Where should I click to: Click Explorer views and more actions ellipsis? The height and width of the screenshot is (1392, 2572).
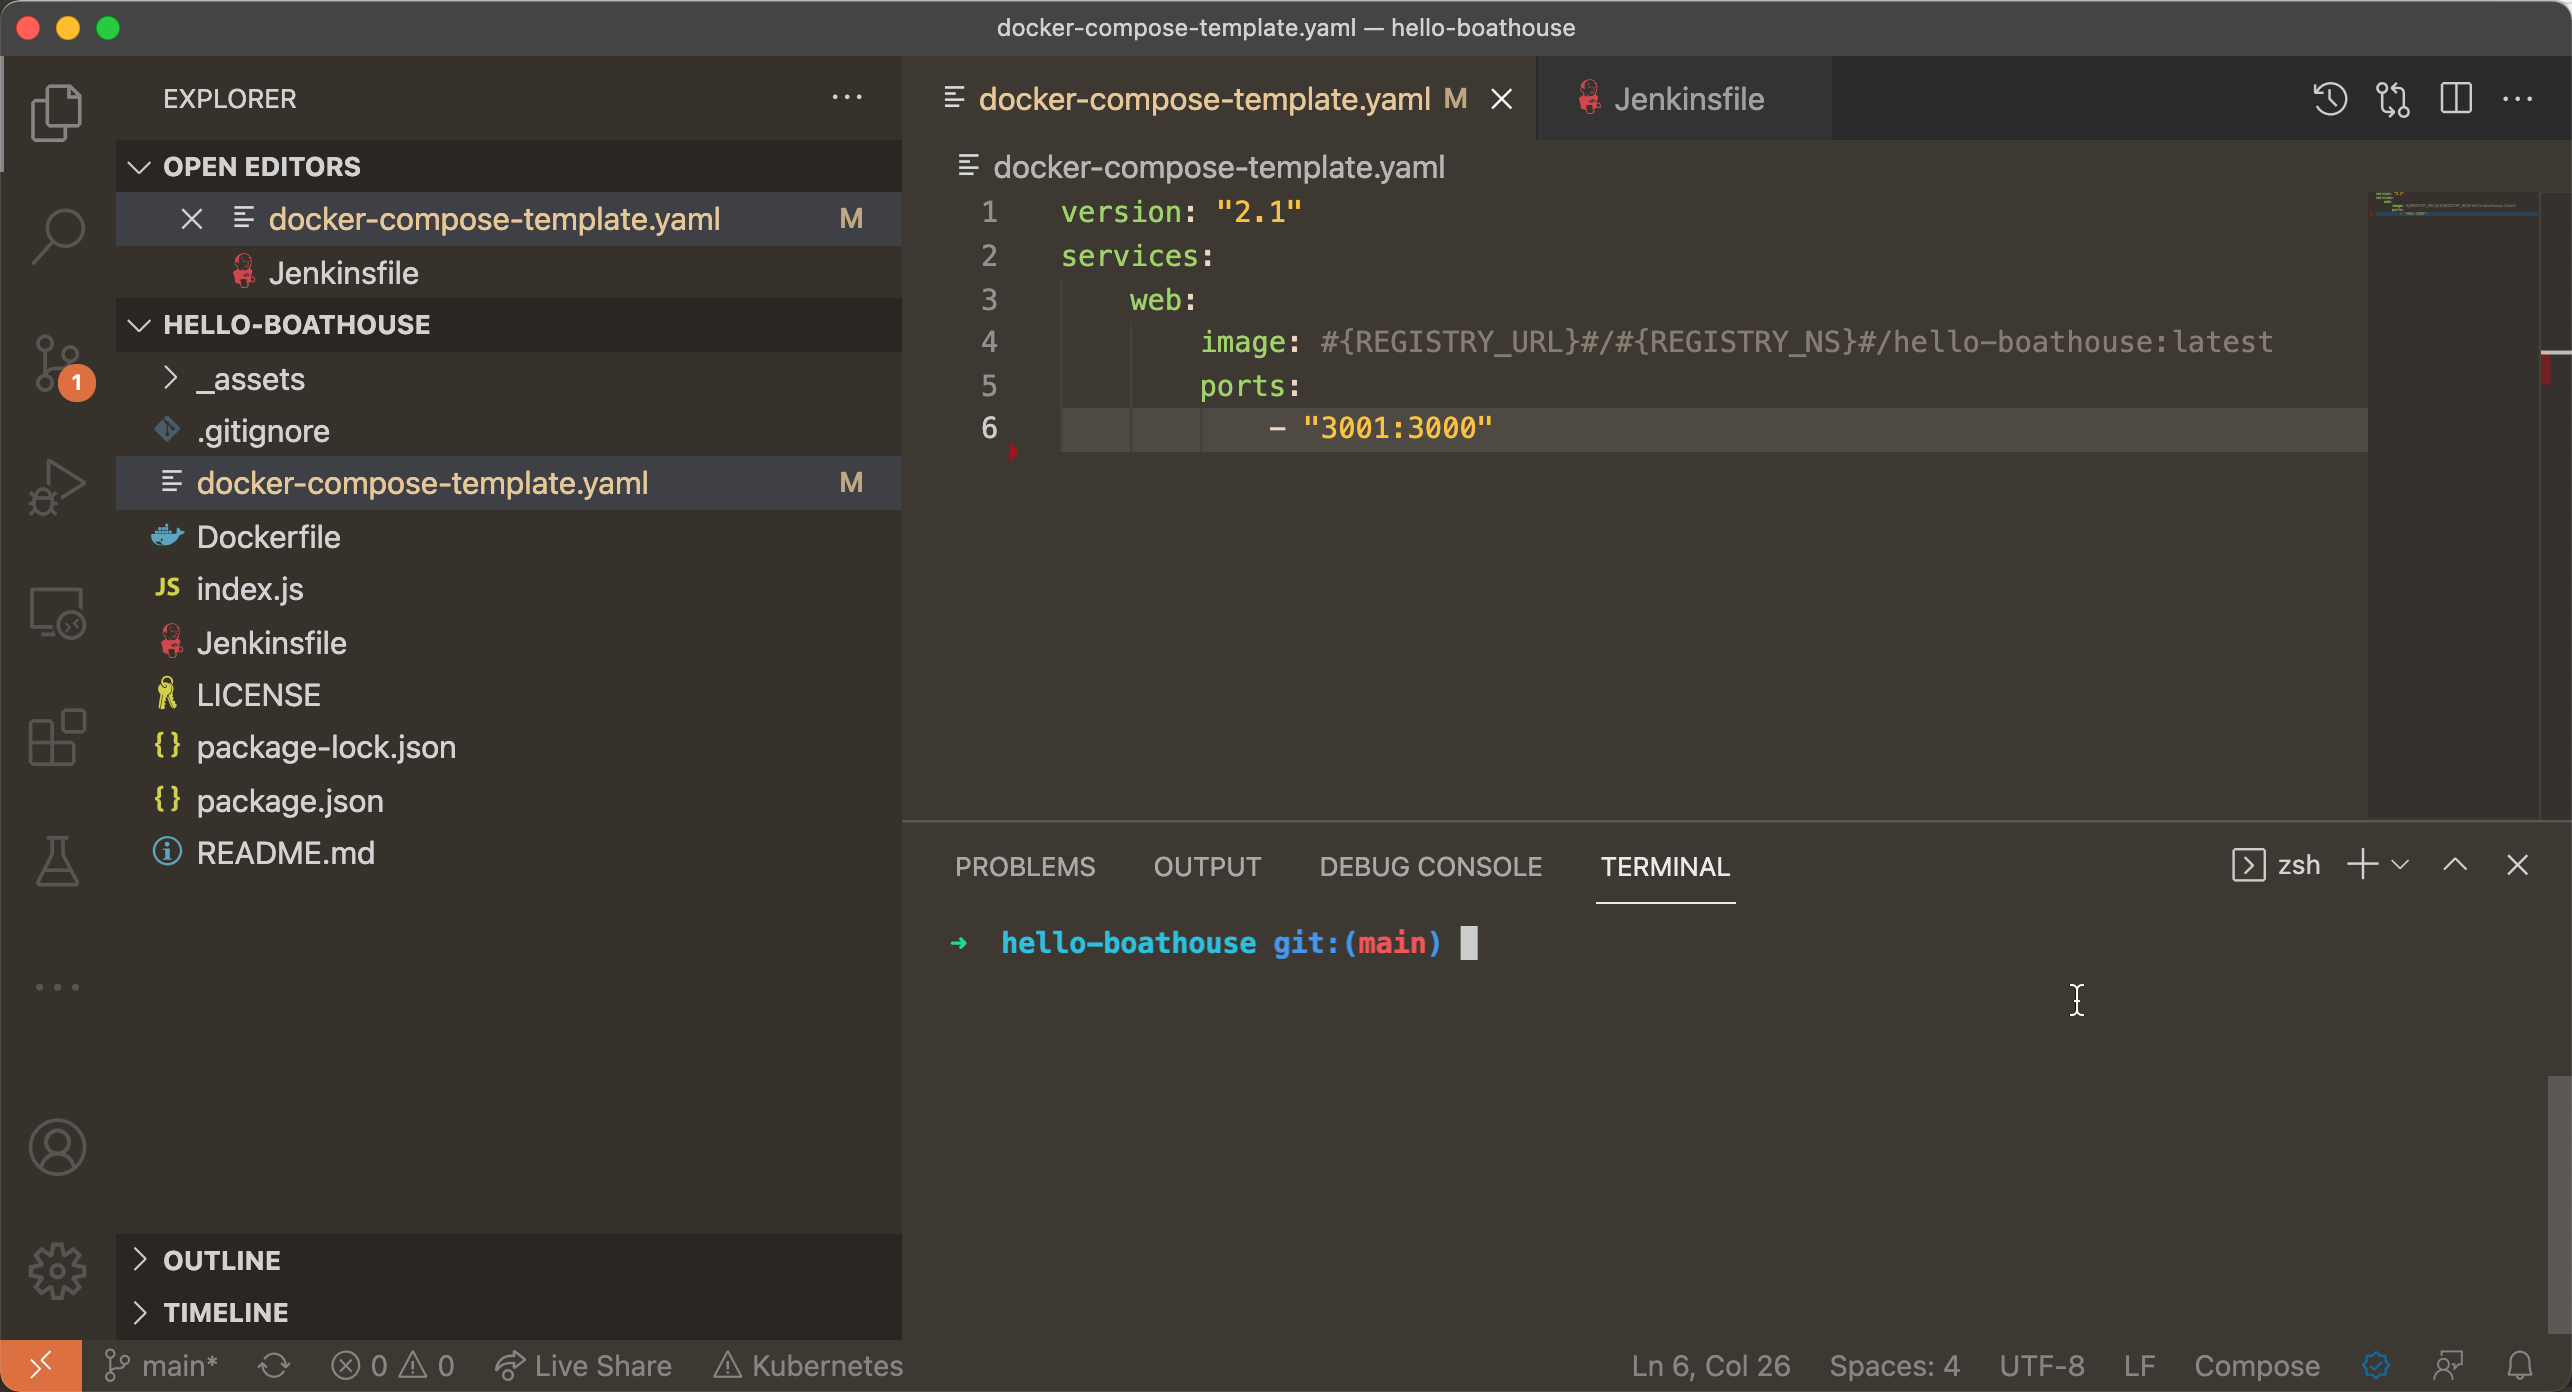click(x=847, y=98)
